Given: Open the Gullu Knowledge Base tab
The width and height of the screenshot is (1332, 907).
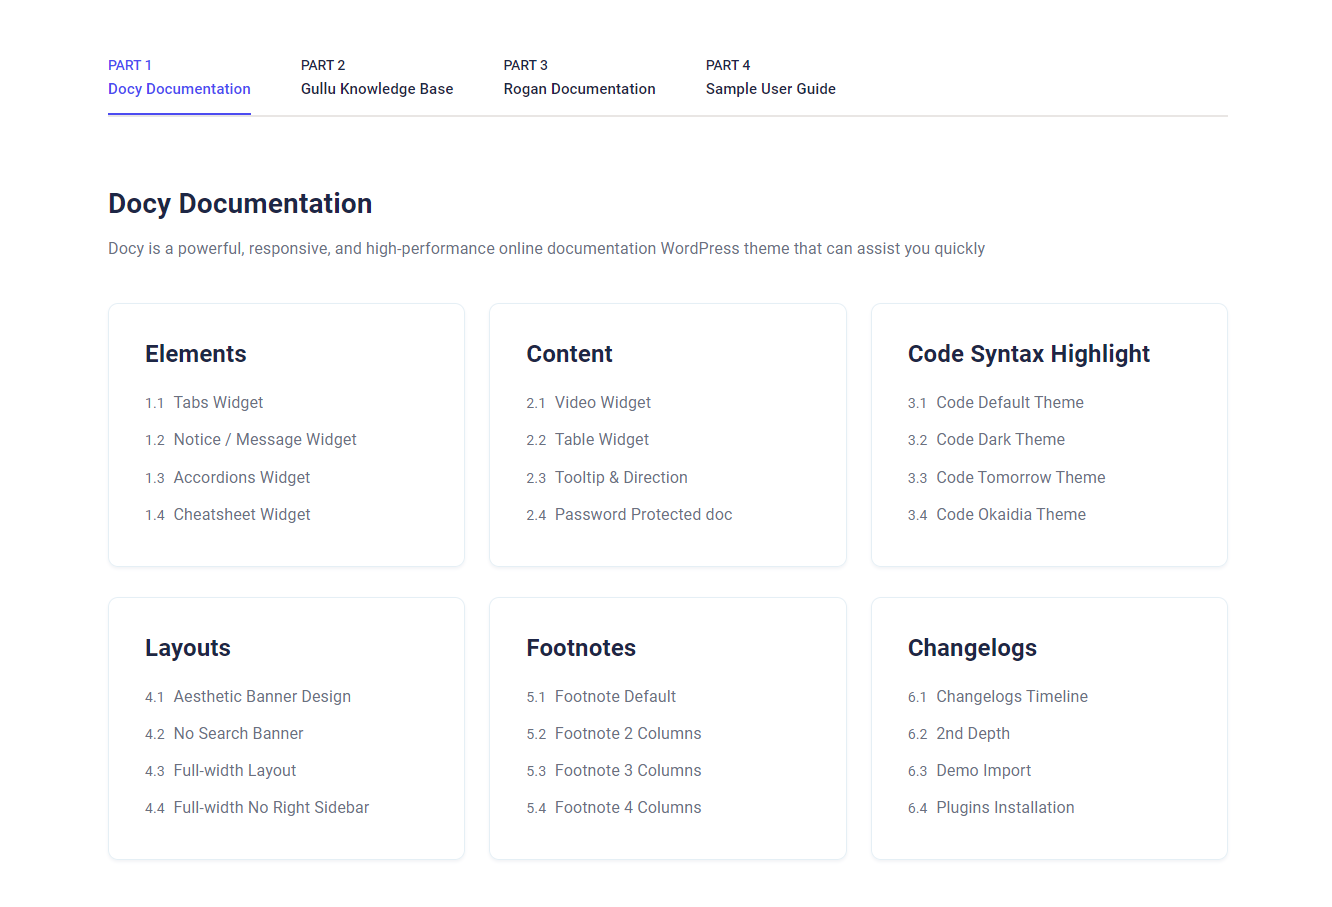Looking at the screenshot, I should click(x=376, y=78).
